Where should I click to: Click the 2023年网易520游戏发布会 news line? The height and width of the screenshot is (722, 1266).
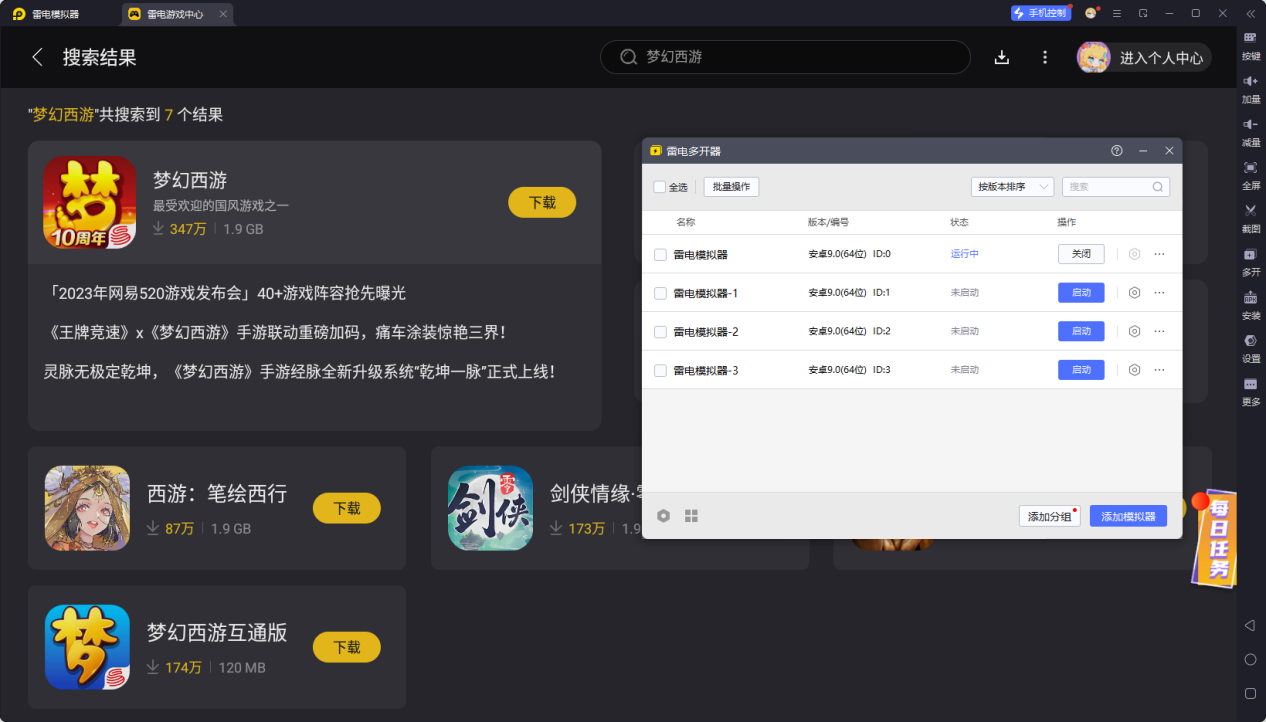pos(227,293)
